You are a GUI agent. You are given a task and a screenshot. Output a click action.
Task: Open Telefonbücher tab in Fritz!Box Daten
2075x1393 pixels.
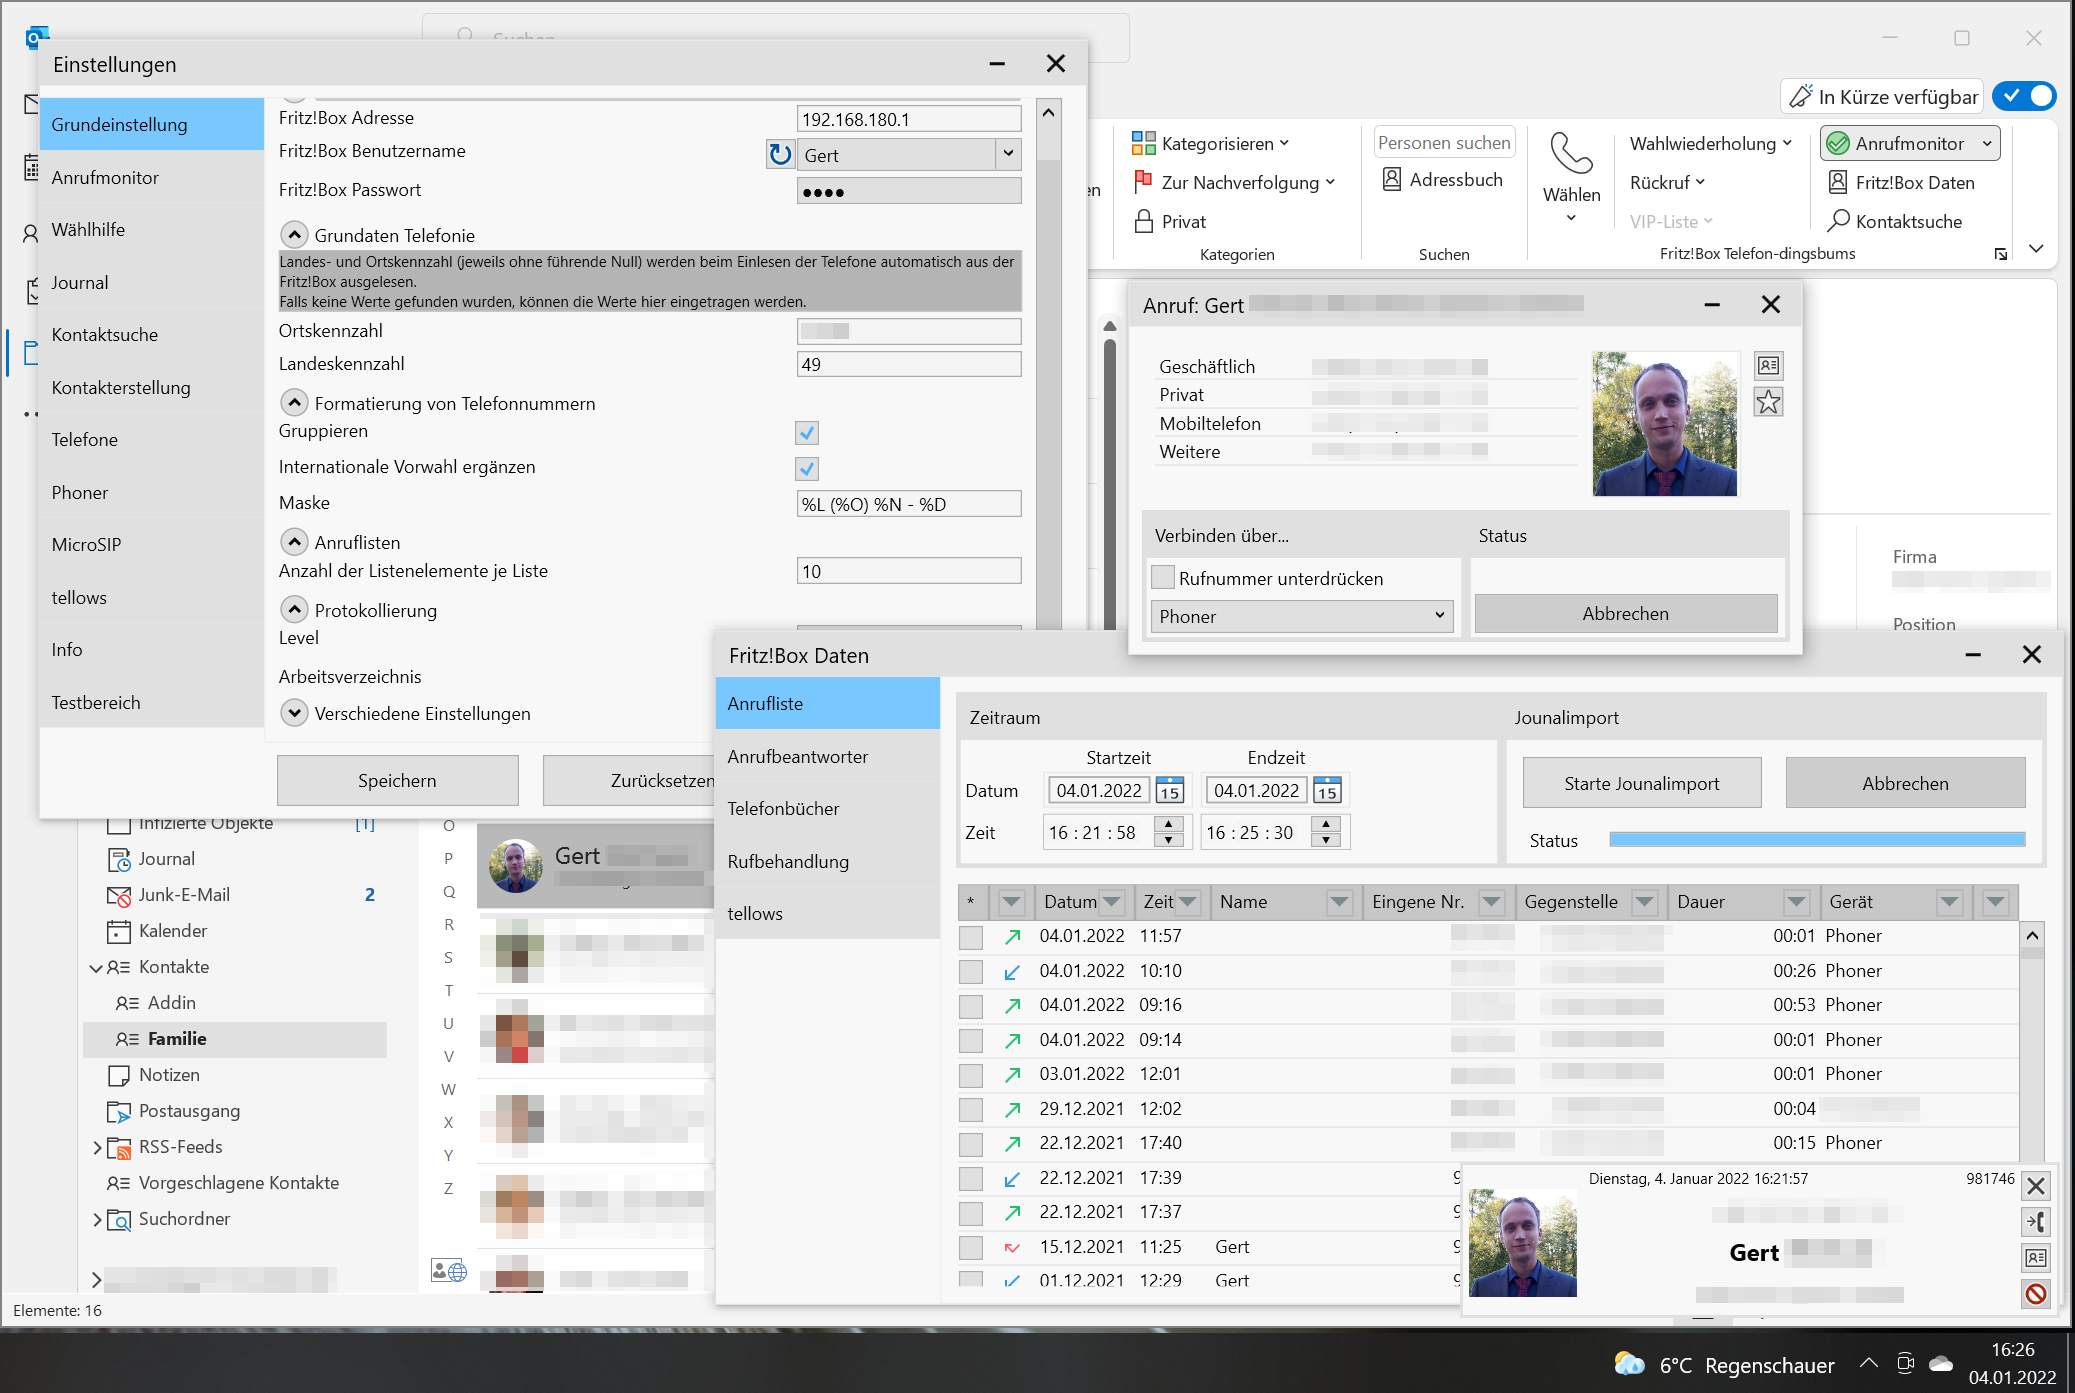pos(783,808)
